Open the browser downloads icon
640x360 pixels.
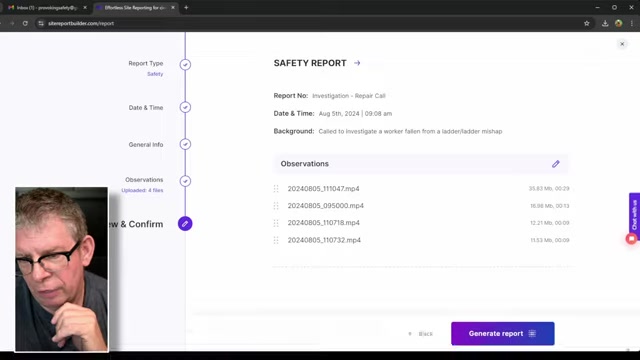[605, 23]
